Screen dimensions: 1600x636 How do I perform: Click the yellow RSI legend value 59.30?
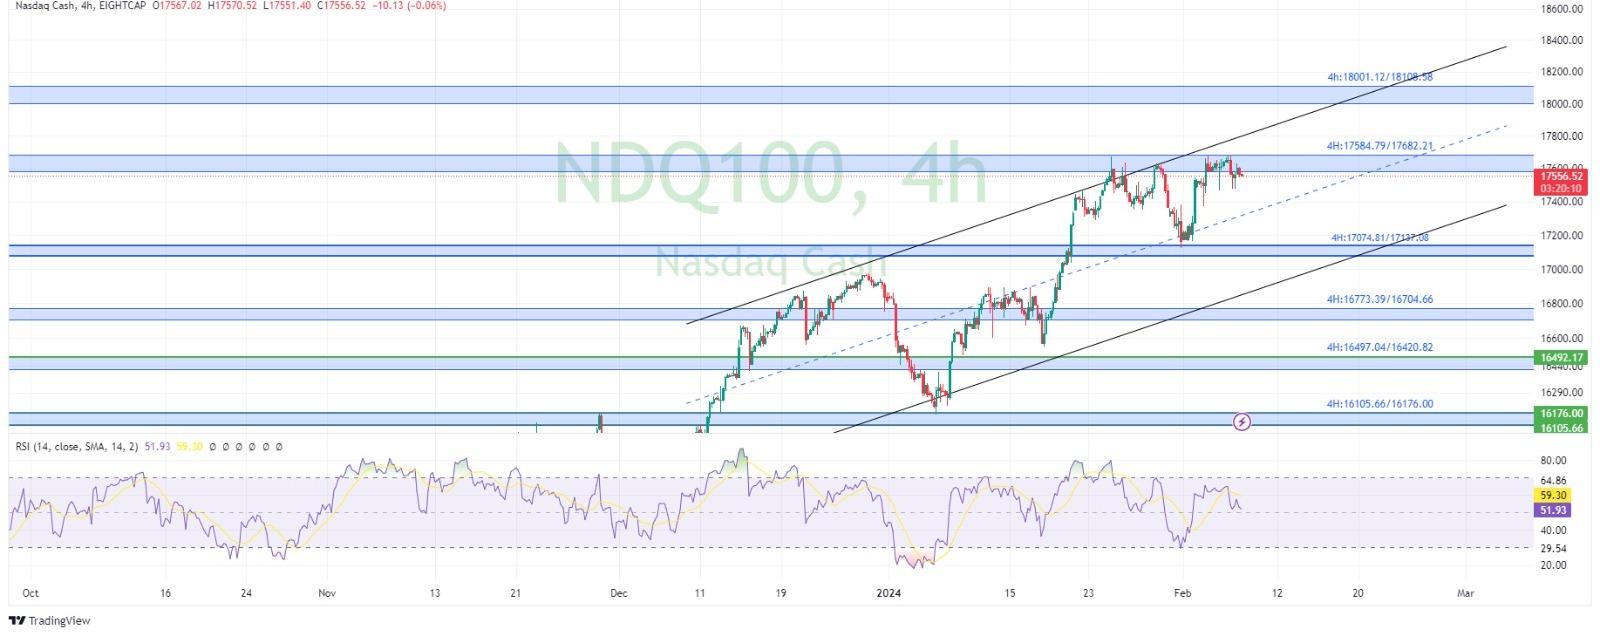point(189,447)
